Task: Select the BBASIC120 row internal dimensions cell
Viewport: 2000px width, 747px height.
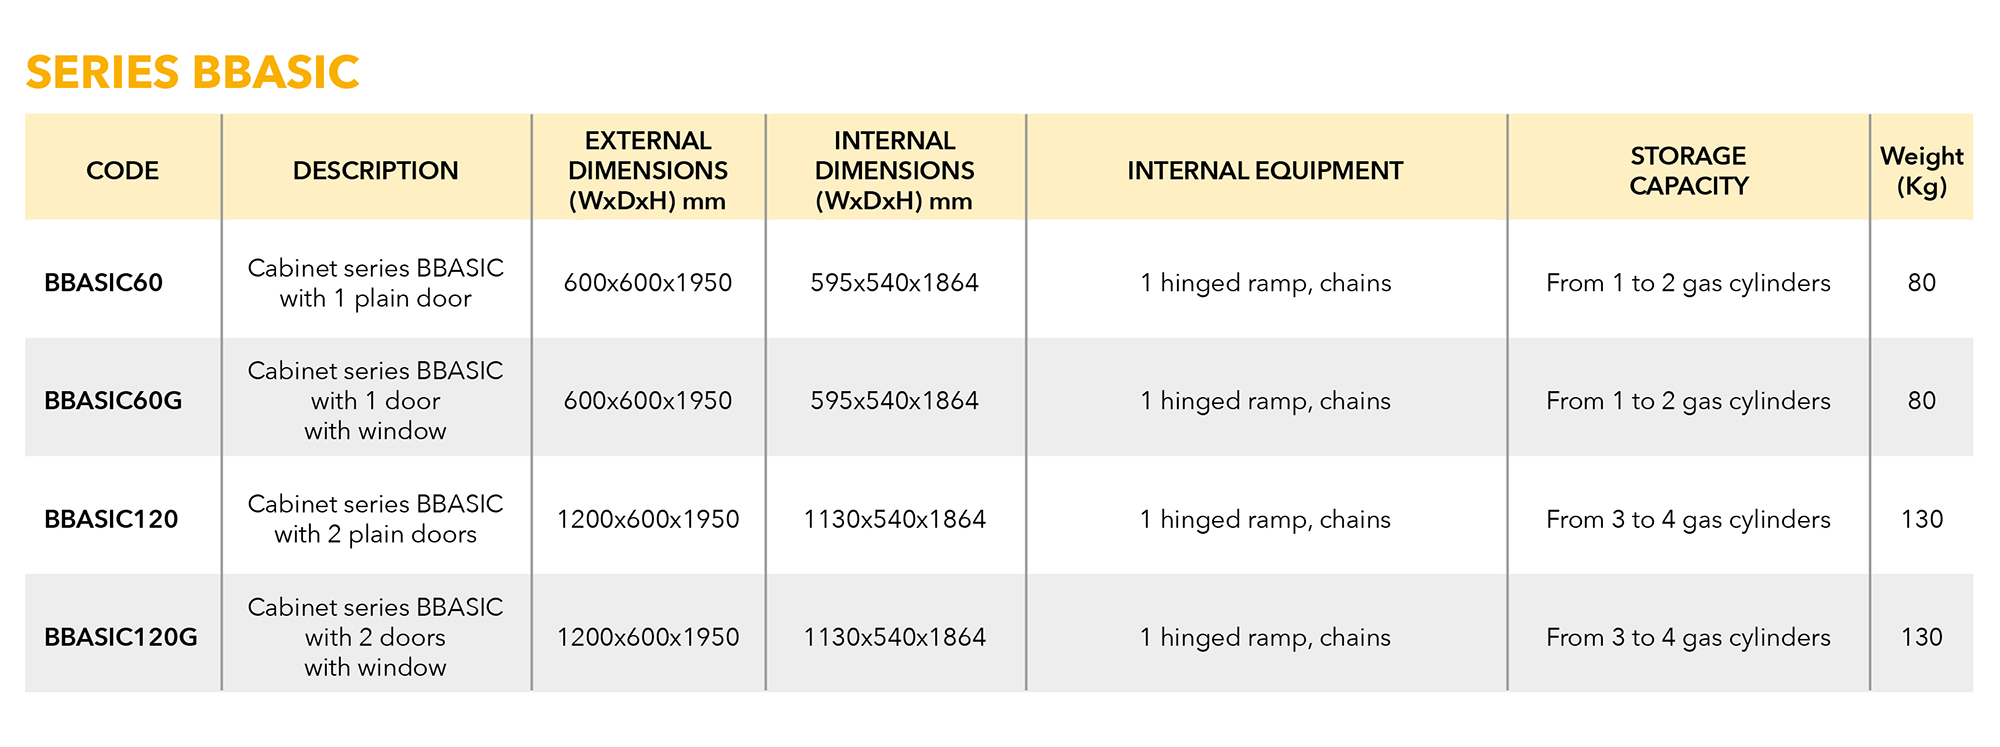Action: (894, 519)
